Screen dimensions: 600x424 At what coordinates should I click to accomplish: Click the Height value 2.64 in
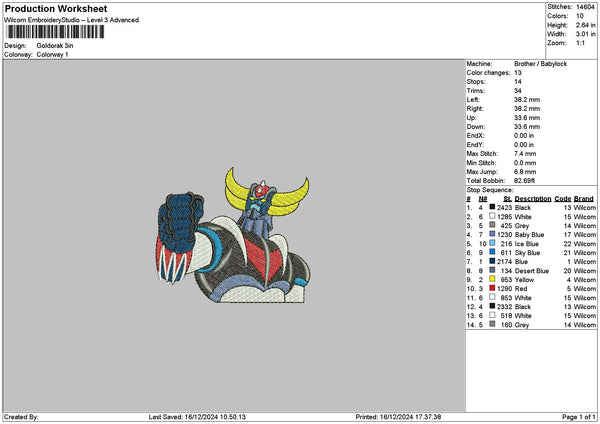coord(585,25)
